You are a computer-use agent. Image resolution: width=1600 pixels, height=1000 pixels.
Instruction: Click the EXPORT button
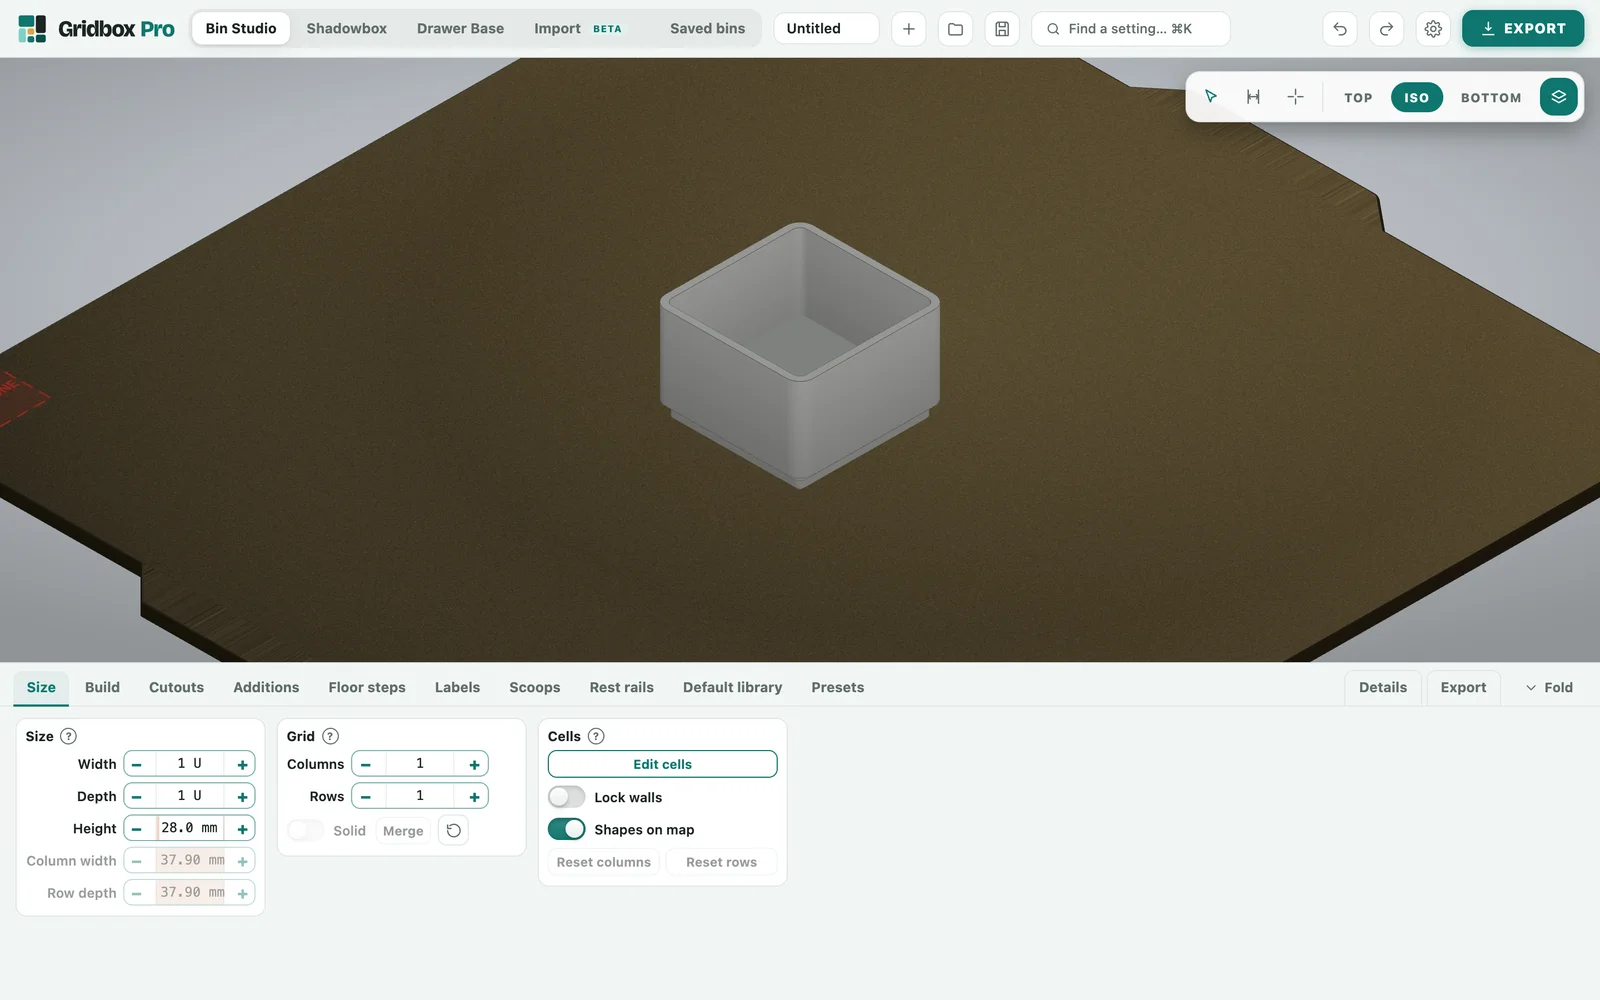1522,29
